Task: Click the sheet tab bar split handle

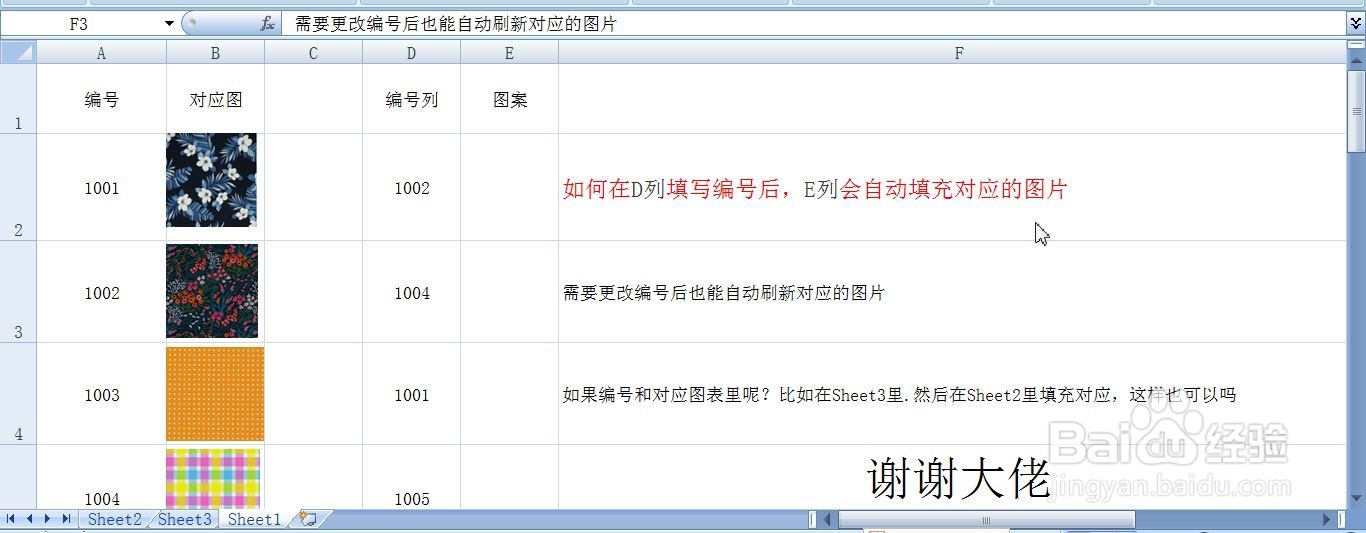Action: pos(812,520)
